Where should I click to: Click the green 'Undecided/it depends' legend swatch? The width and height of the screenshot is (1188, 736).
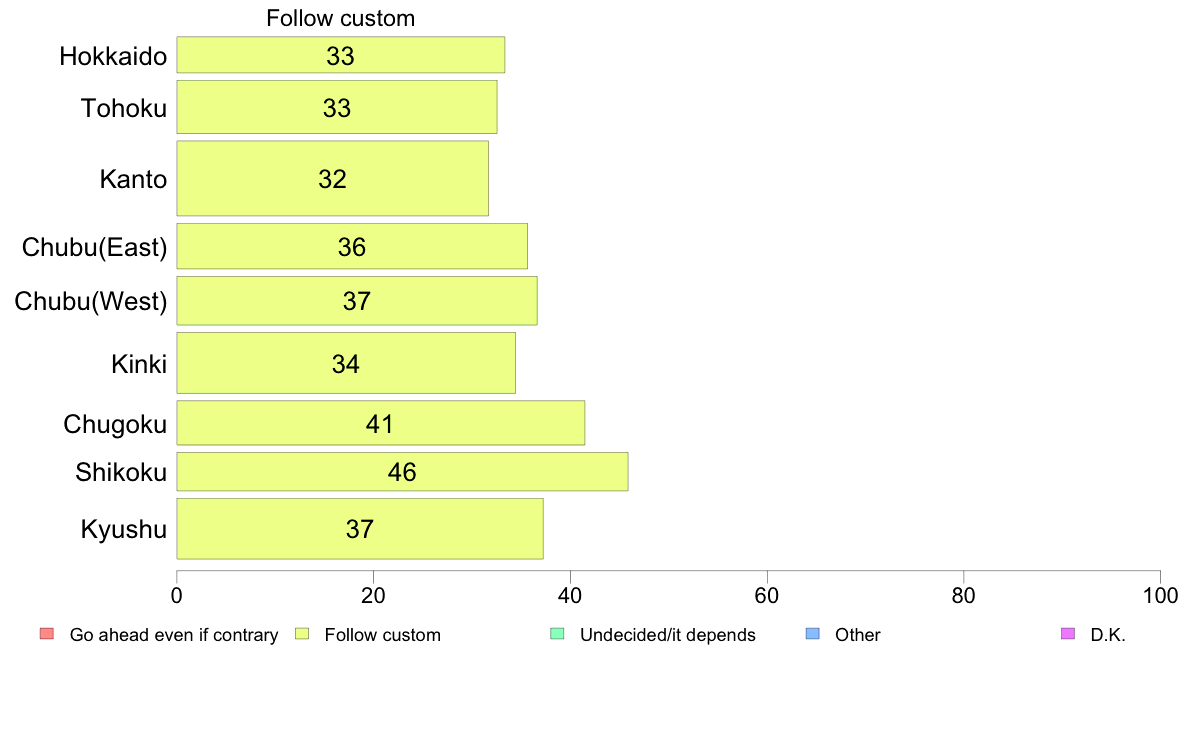558,634
